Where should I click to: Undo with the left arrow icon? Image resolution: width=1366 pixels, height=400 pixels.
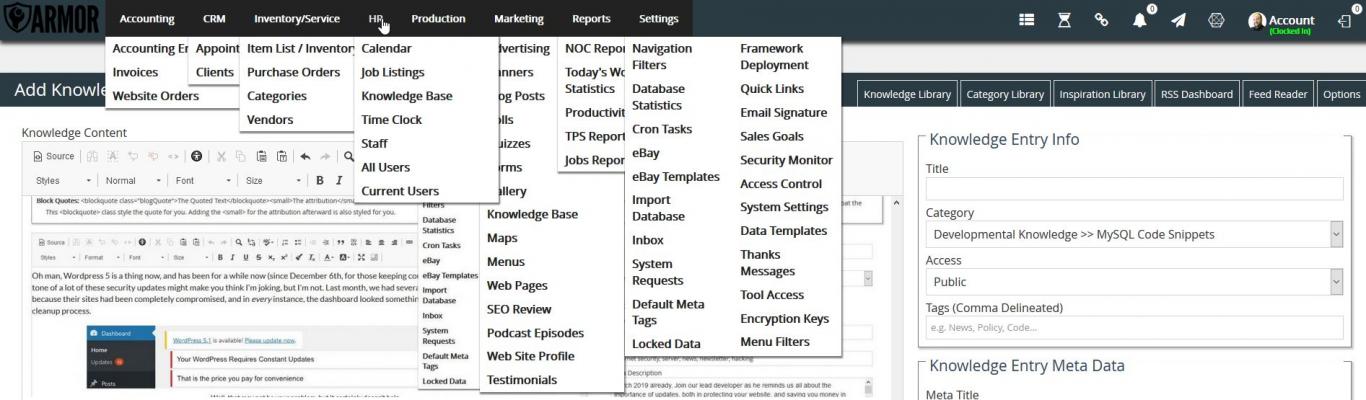(305, 157)
